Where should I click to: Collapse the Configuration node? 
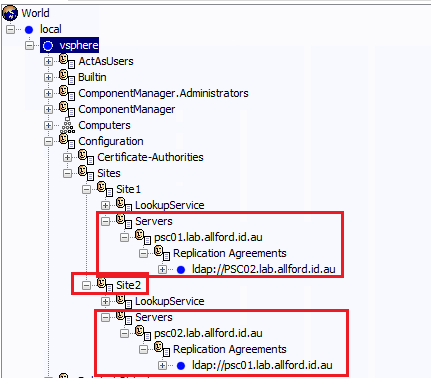point(48,141)
